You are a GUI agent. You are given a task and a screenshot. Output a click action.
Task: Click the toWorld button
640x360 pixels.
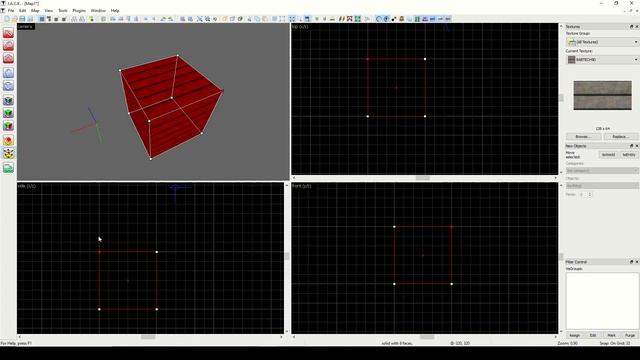[608, 155]
